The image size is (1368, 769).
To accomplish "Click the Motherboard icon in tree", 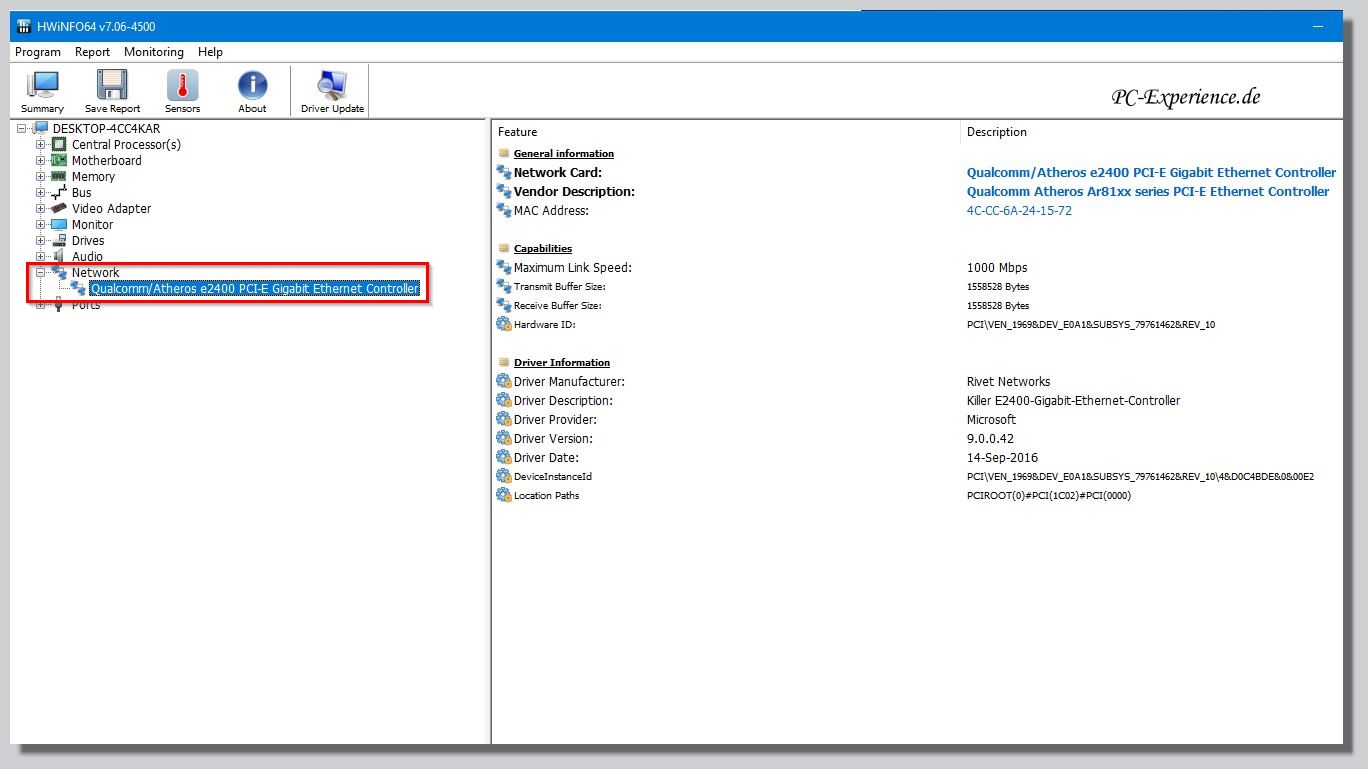I will click(x=59, y=161).
